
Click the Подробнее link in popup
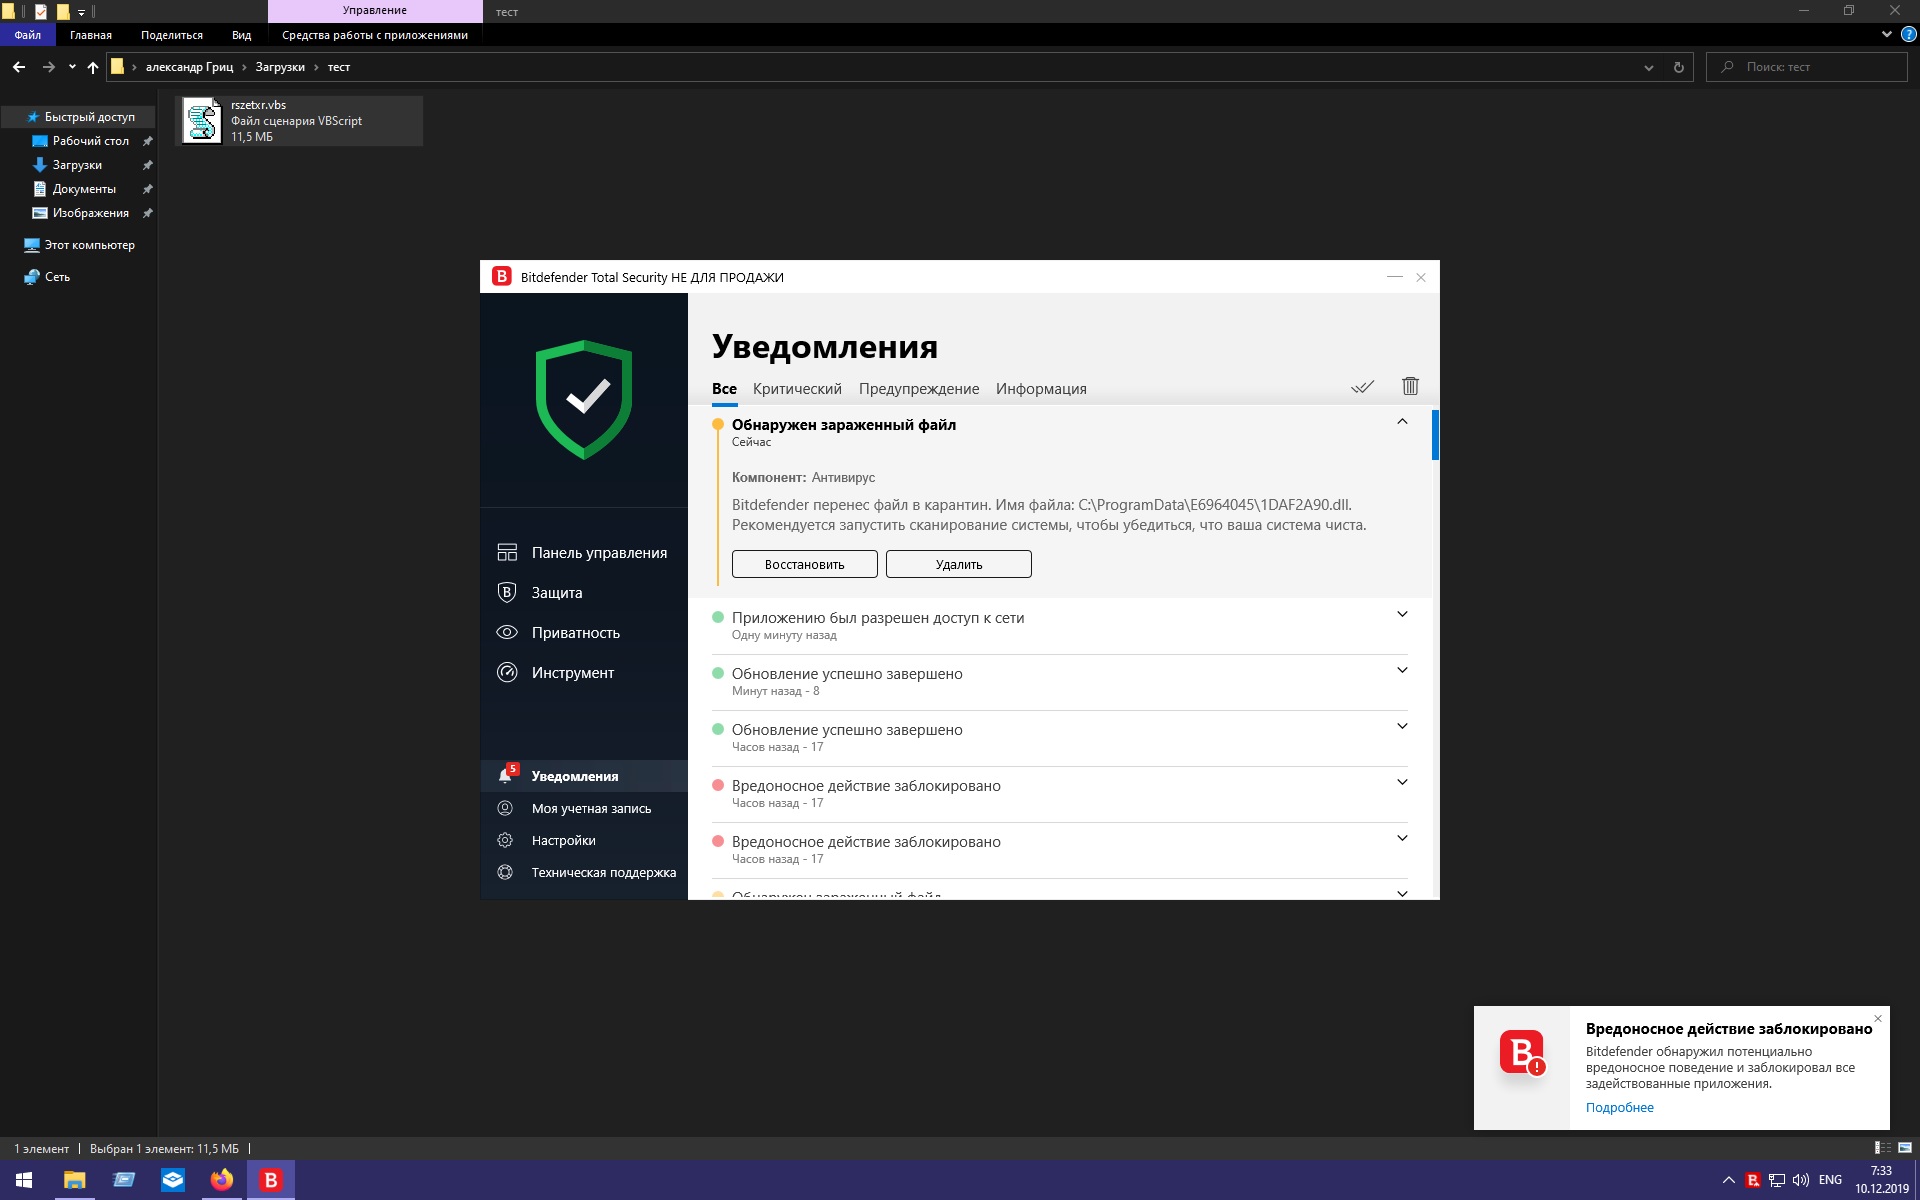(x=1619, y=1107)
